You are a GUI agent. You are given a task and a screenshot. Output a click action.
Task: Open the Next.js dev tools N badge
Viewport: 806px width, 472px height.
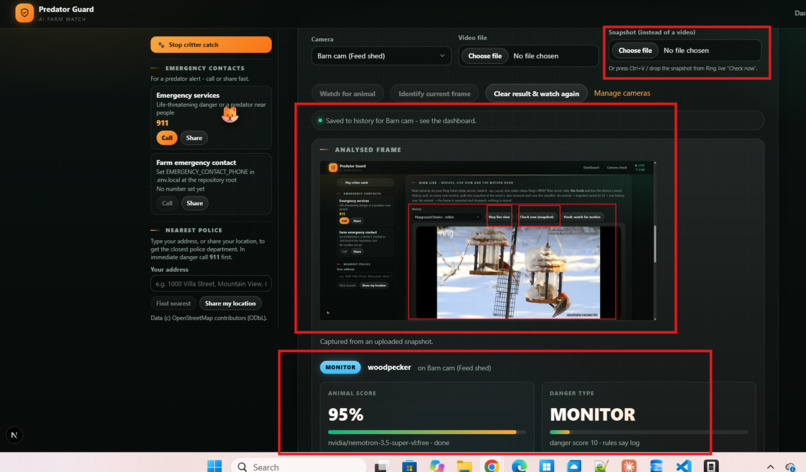click(14, 435)
